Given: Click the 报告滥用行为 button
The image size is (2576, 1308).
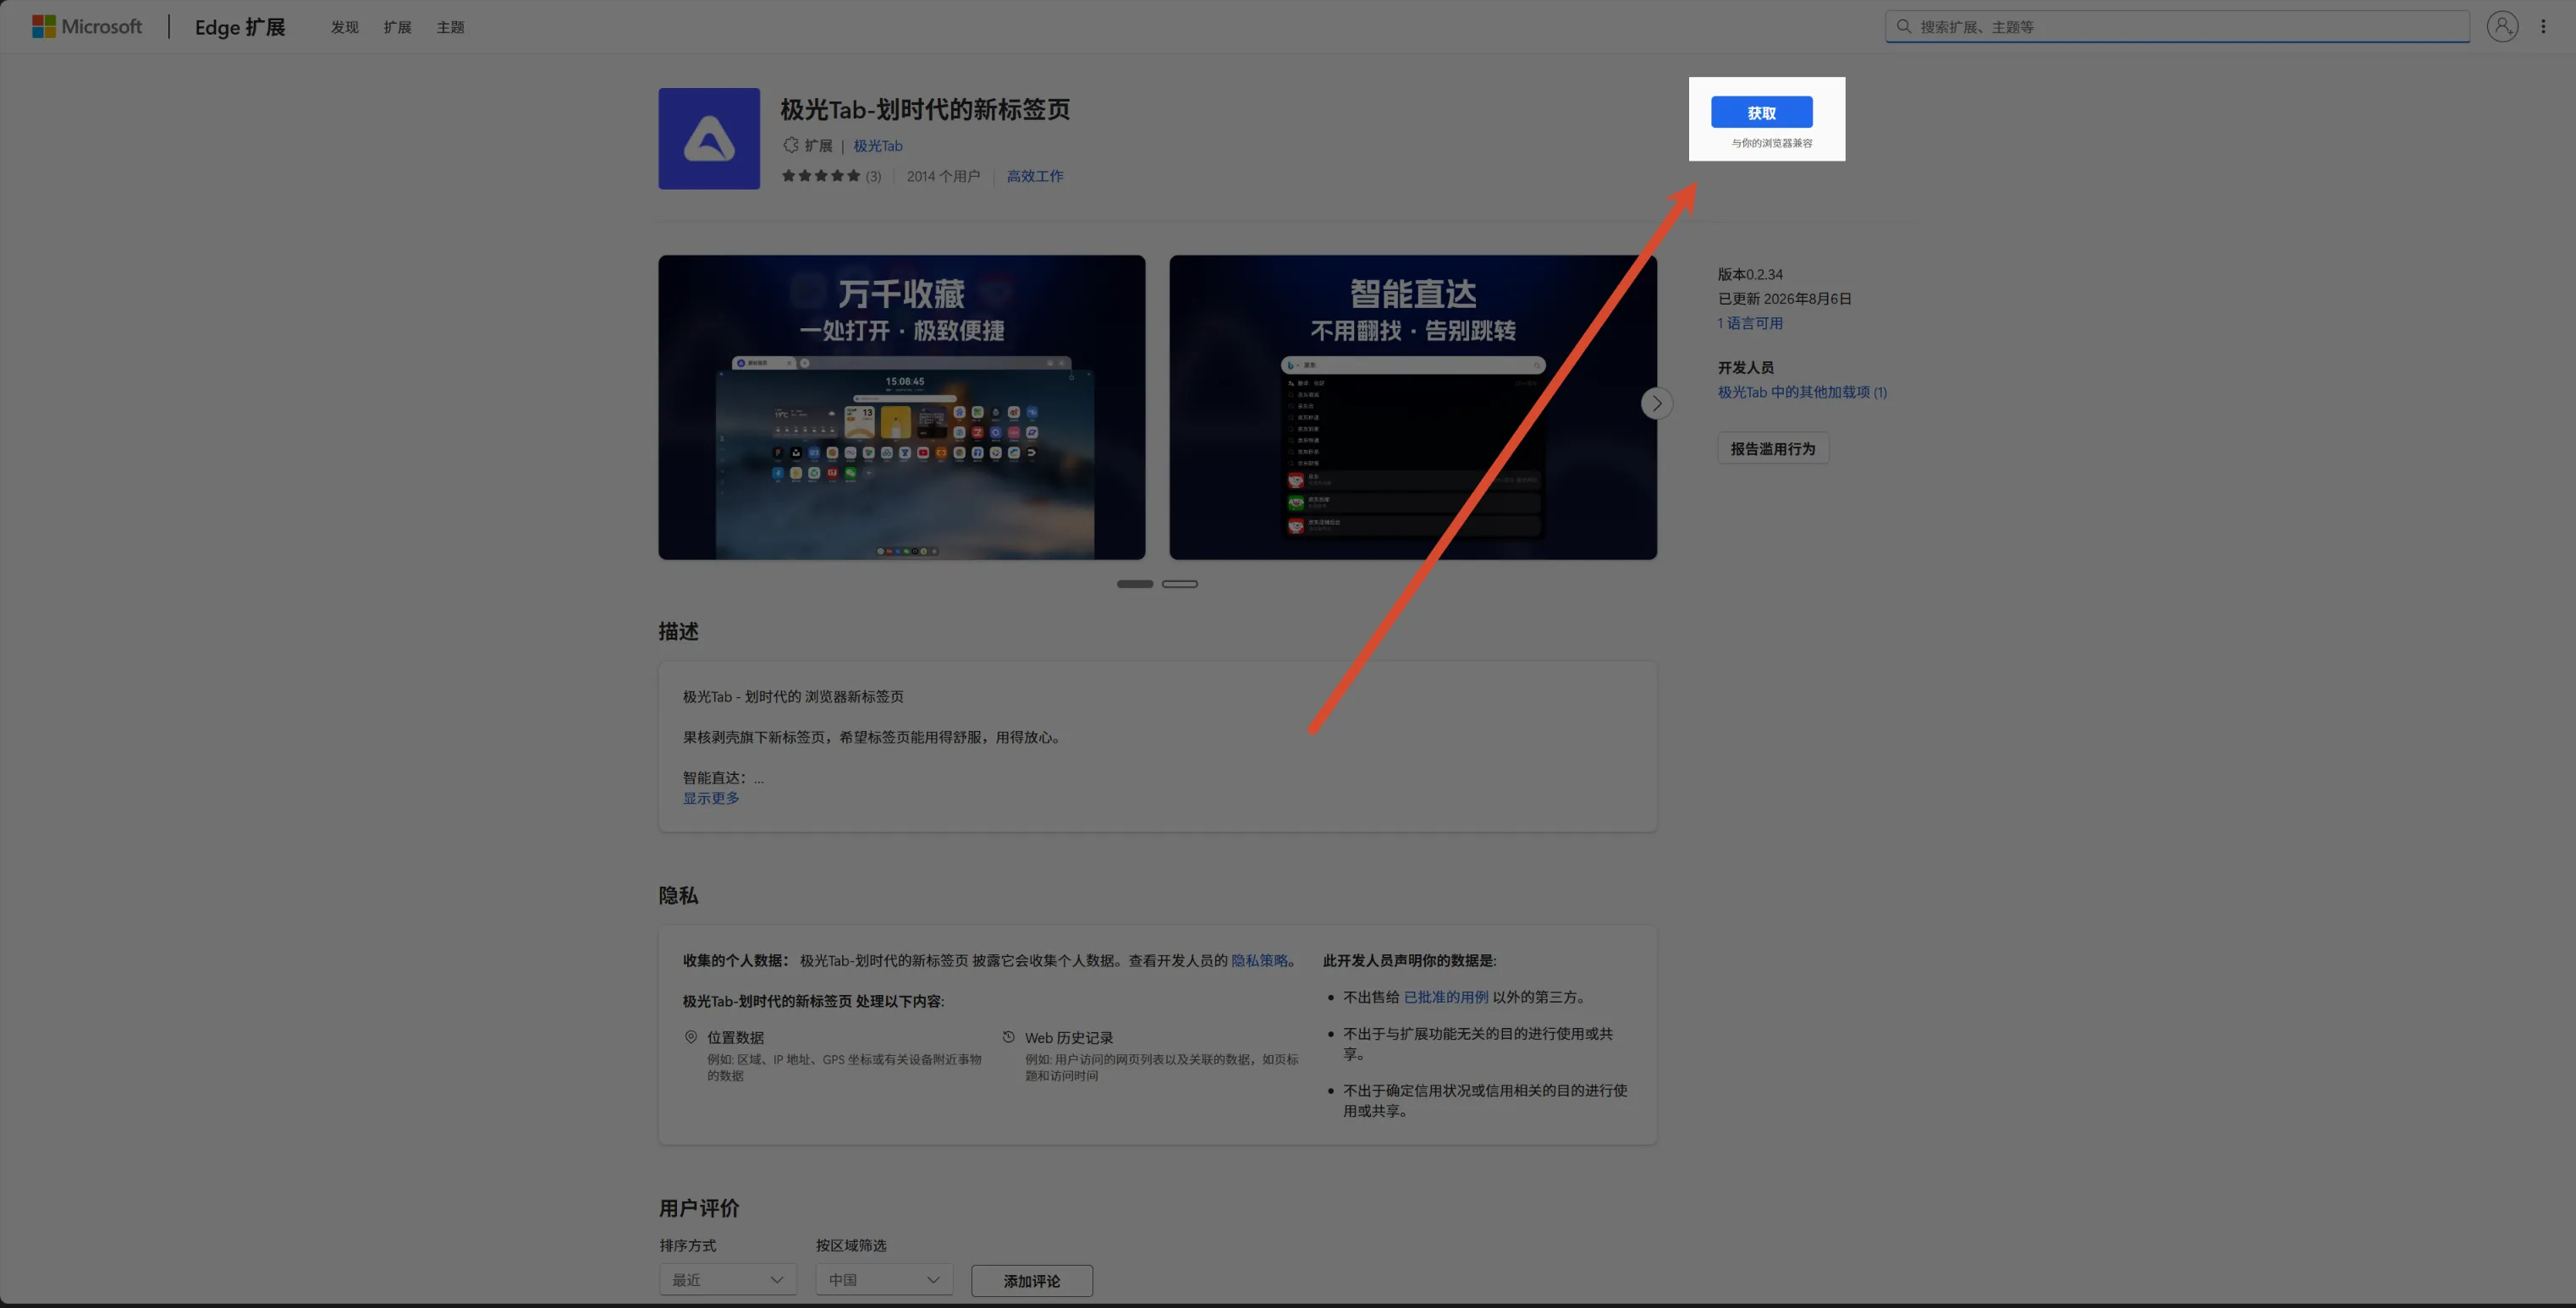Looking at the screenshot, I should (x=1773, y=449).
